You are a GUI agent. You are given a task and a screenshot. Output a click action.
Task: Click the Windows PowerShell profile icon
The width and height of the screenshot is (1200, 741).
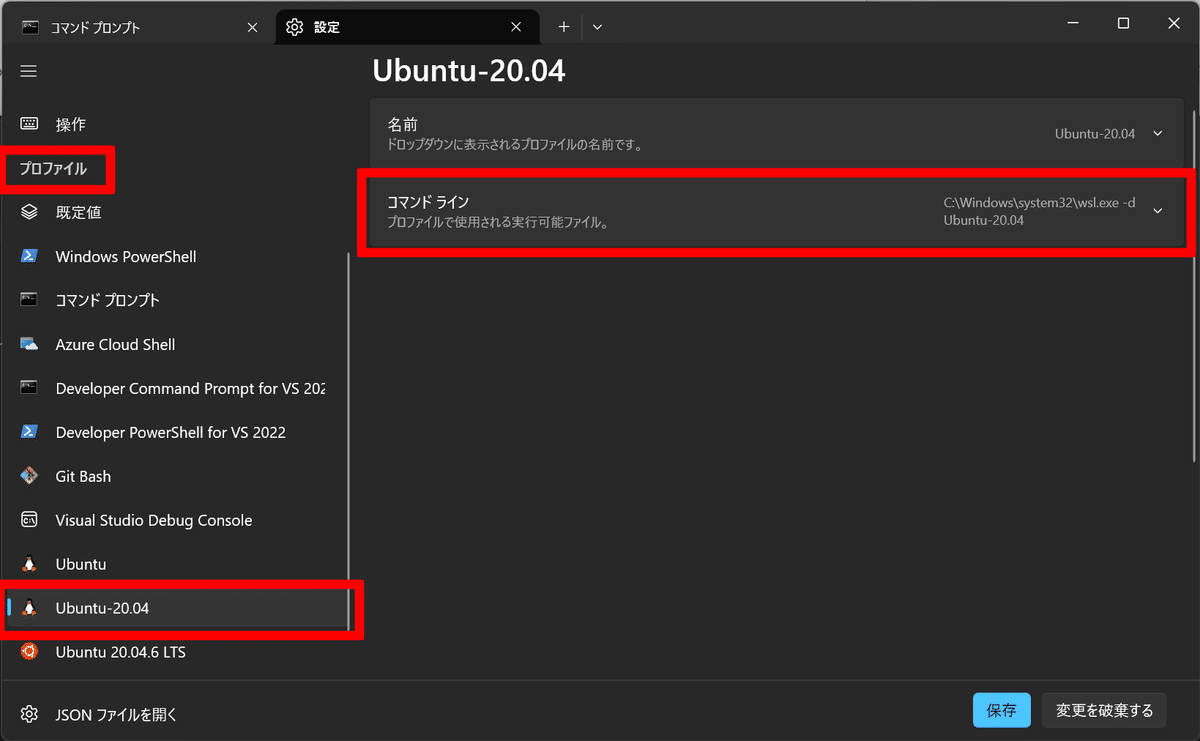pyautogui.click(x=29, y=256)
